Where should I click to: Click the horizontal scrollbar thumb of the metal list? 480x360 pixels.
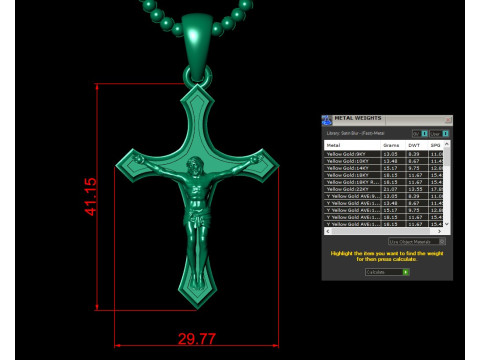pyautogui.click(x=380, y=231)
